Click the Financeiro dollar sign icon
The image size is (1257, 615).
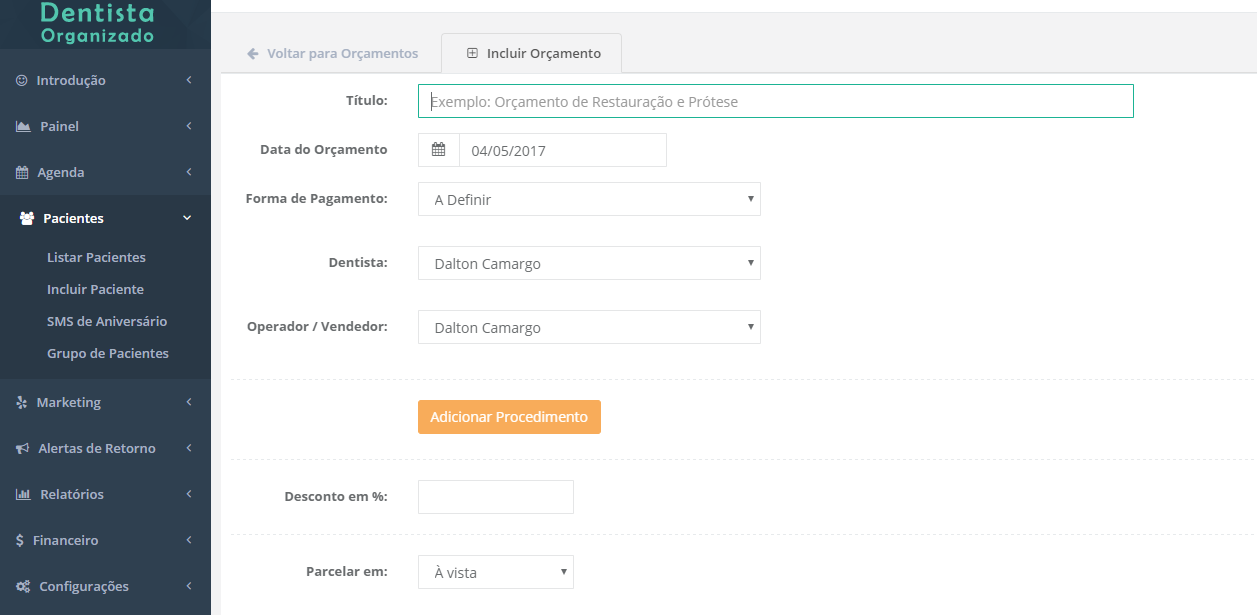(x=20, y=541)
